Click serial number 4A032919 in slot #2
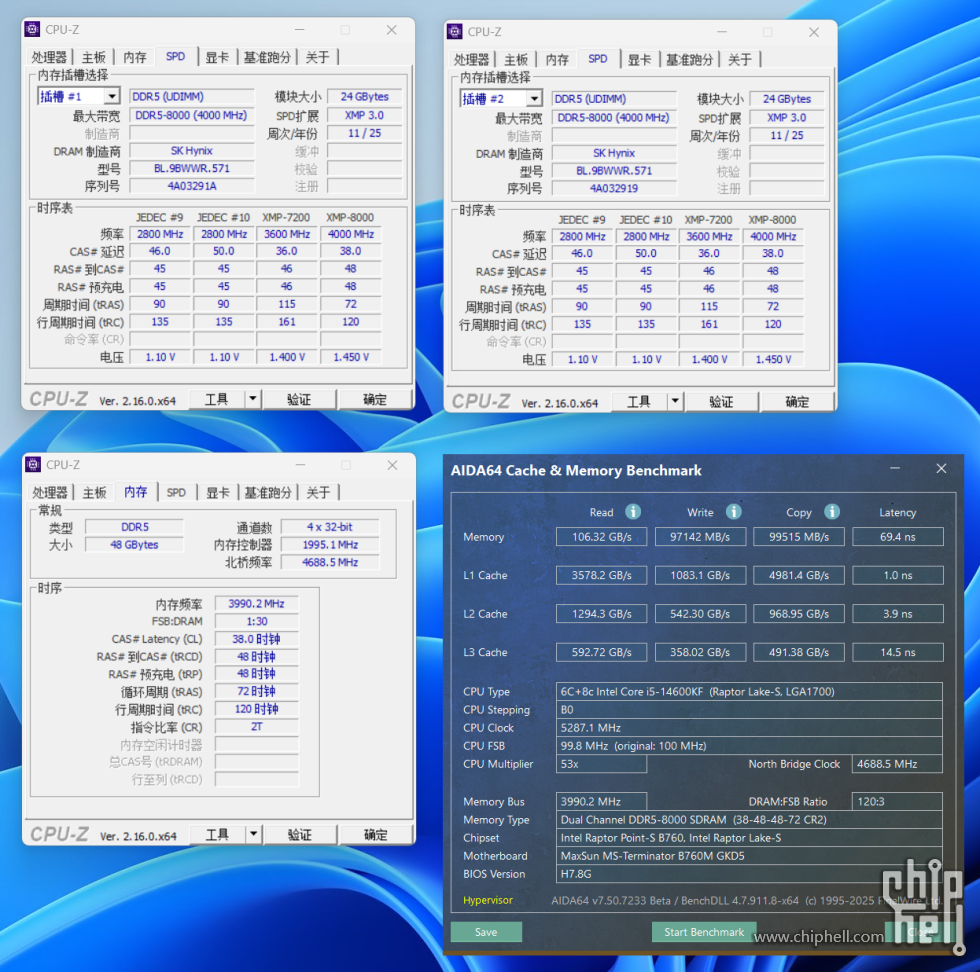This screenshot has height=972, width=980. (x=614, y=188)
